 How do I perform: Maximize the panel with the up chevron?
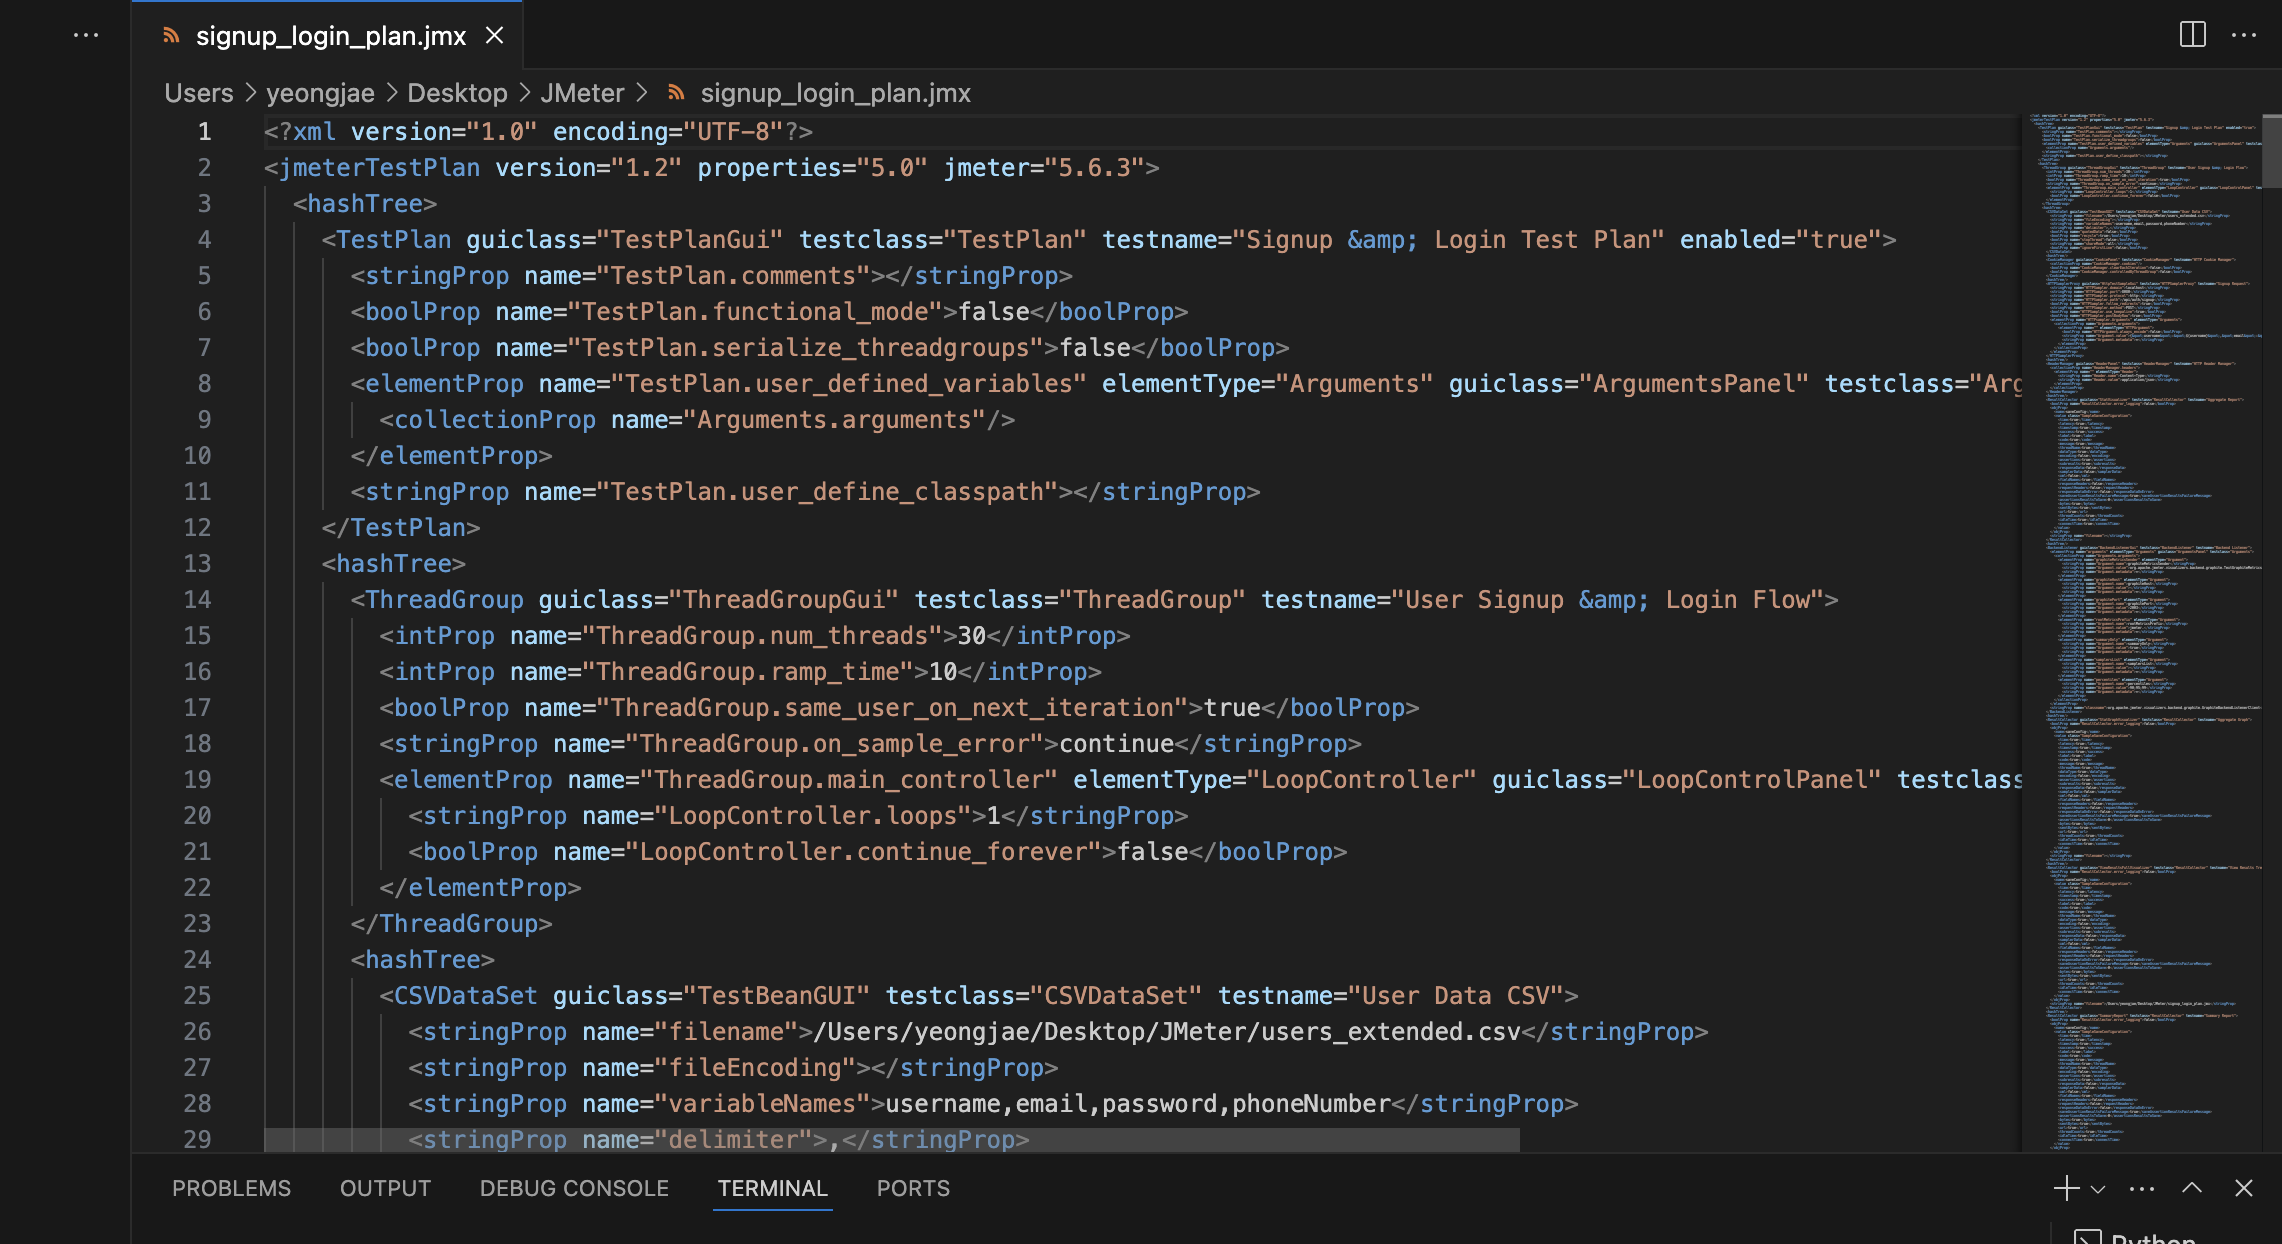click(2192, 1188)
